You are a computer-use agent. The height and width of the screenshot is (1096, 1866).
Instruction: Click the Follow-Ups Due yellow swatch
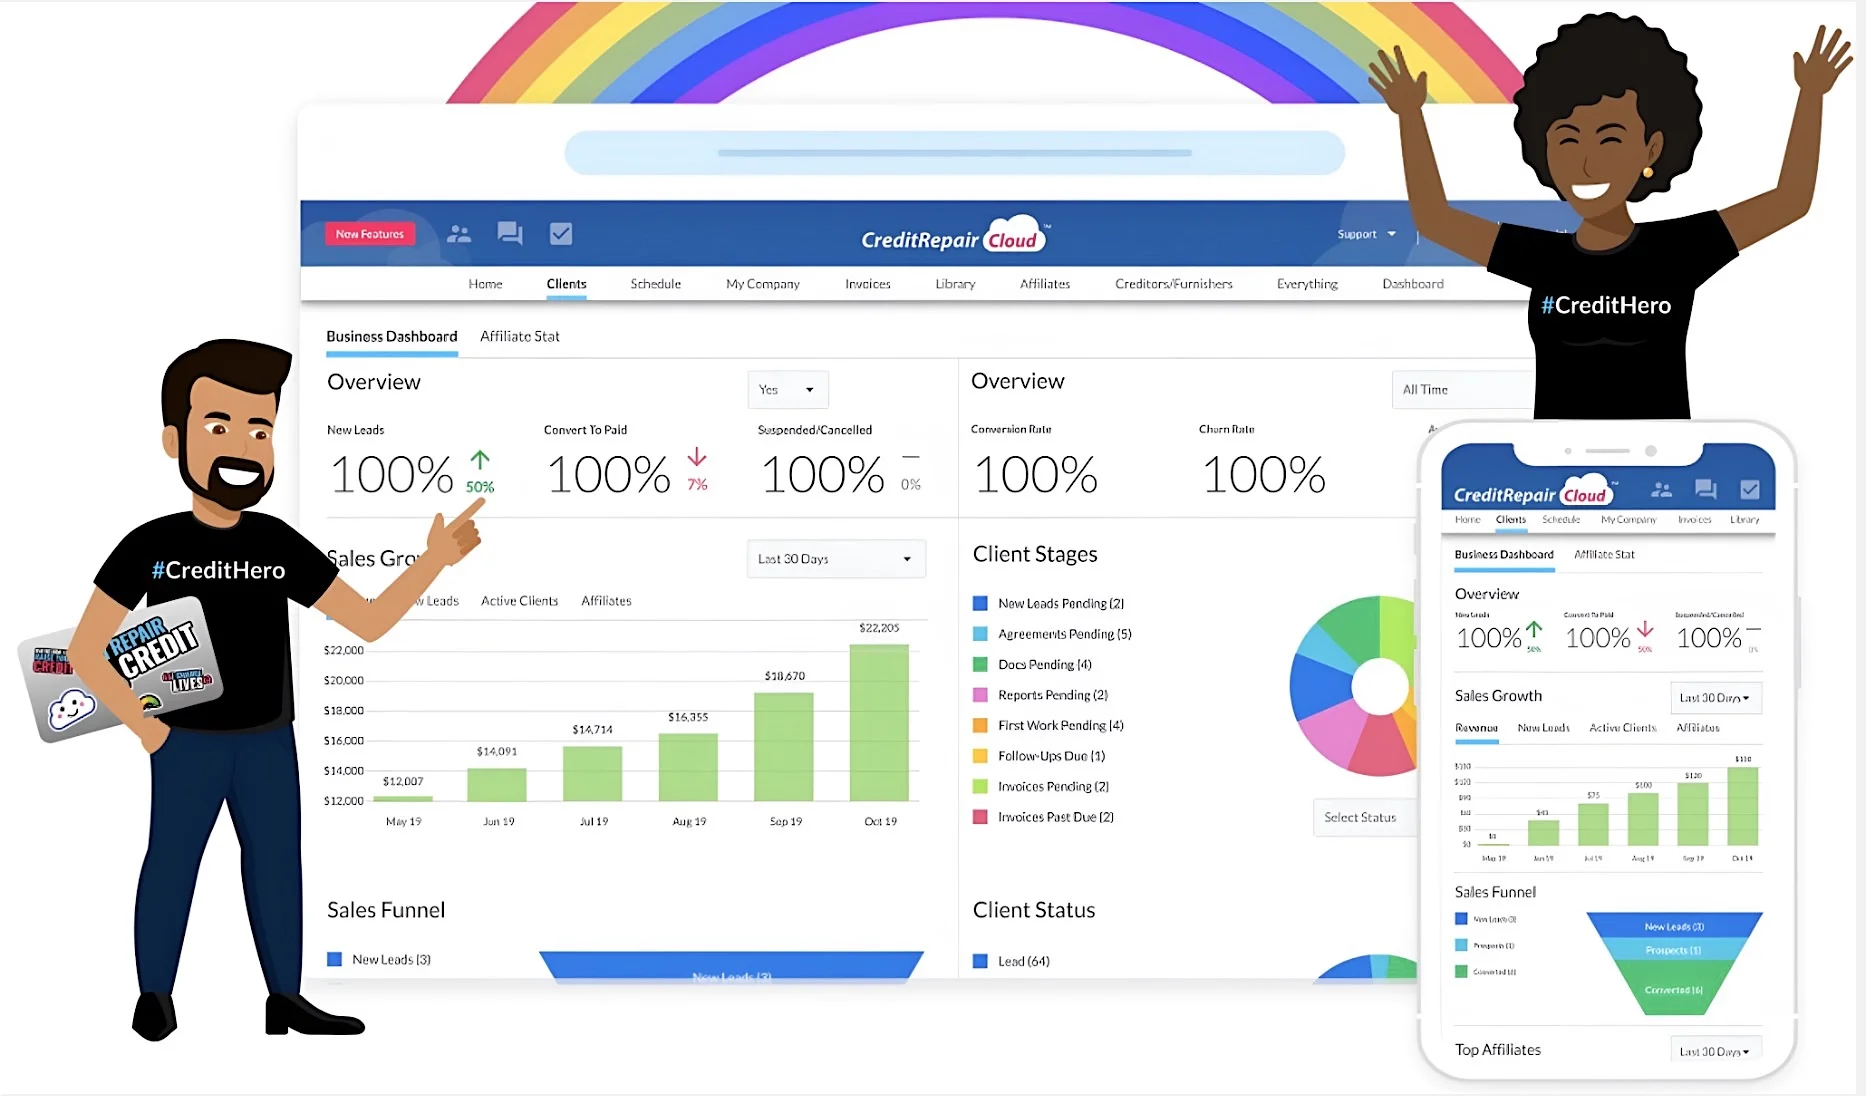click(980, 756)
